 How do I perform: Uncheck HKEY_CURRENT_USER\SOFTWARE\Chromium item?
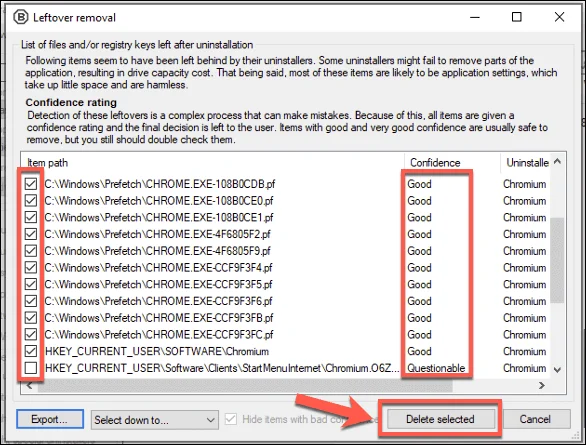(31, 351)
